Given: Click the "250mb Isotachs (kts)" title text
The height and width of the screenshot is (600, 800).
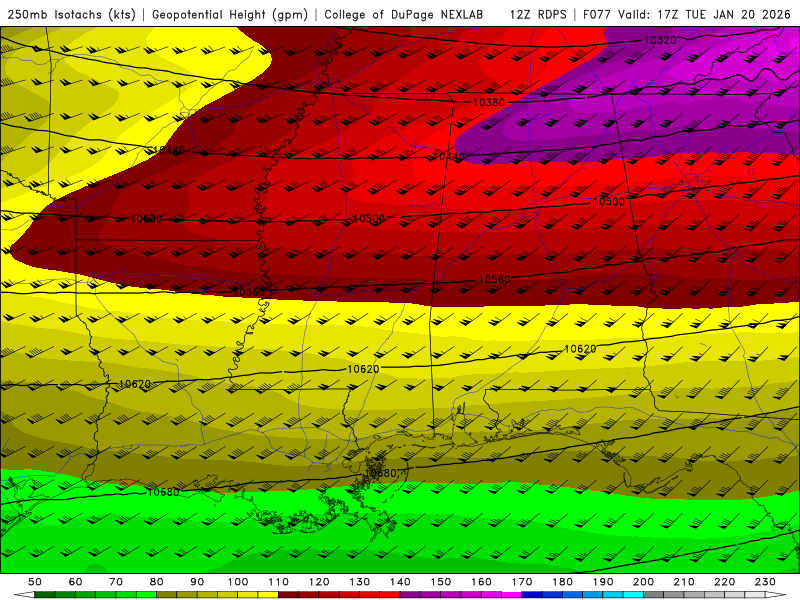Looking at the screenshot, I should click(72, 15).
